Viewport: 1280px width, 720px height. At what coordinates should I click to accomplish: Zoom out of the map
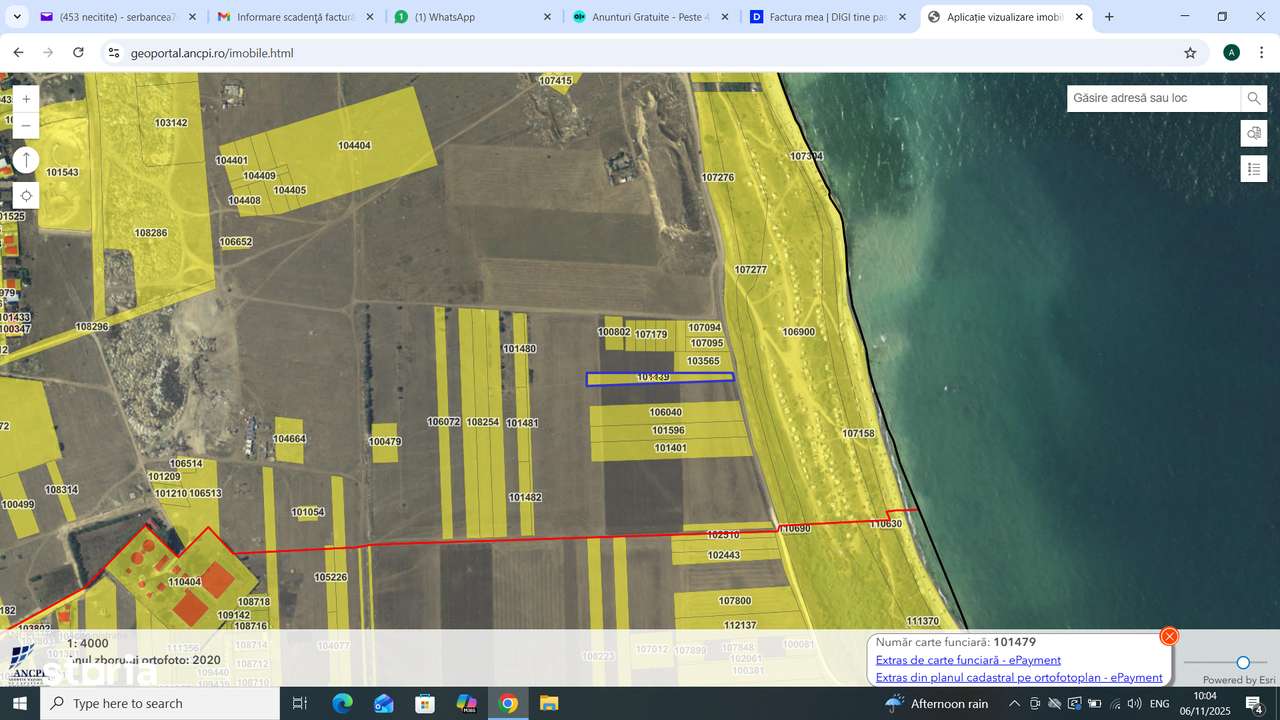pos(26,125)
